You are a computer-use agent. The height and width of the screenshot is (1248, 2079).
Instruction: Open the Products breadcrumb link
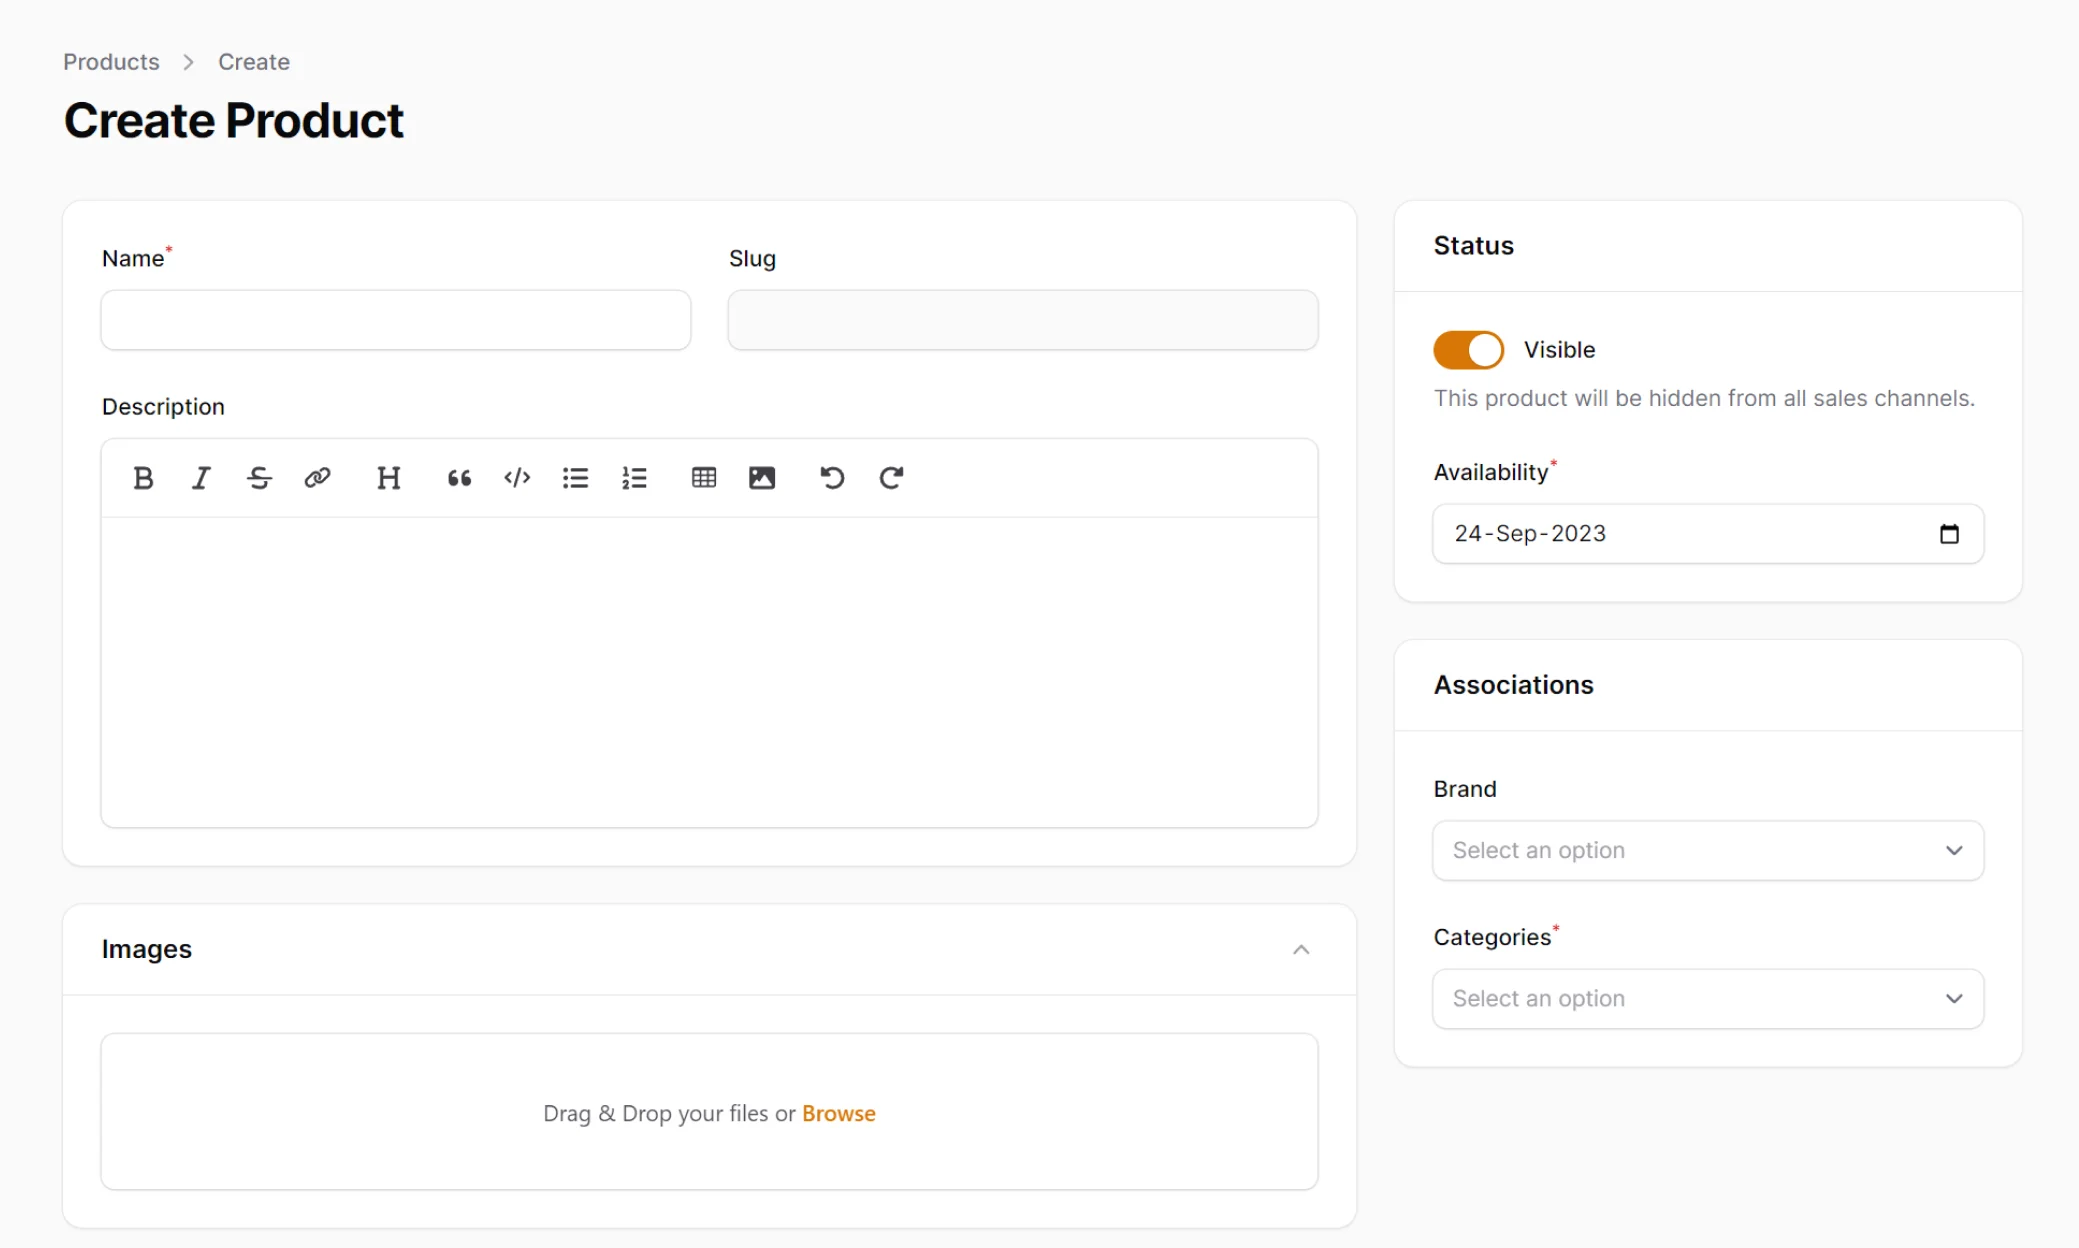[x=110, y=61]
